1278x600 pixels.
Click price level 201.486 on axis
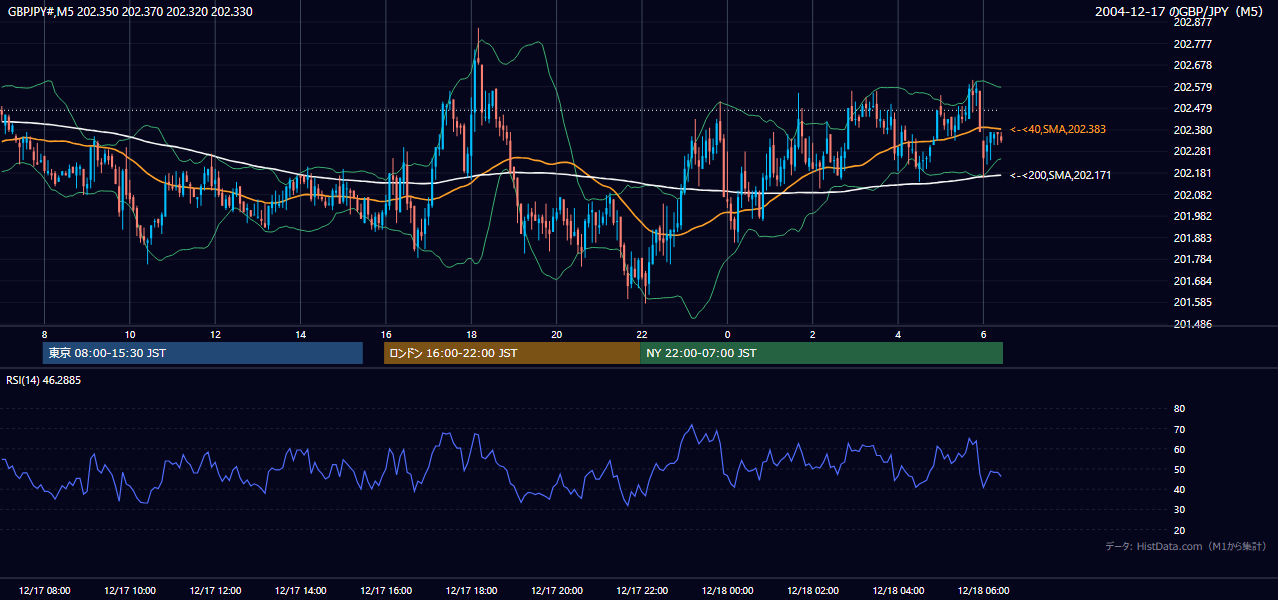coord(1192,324)
